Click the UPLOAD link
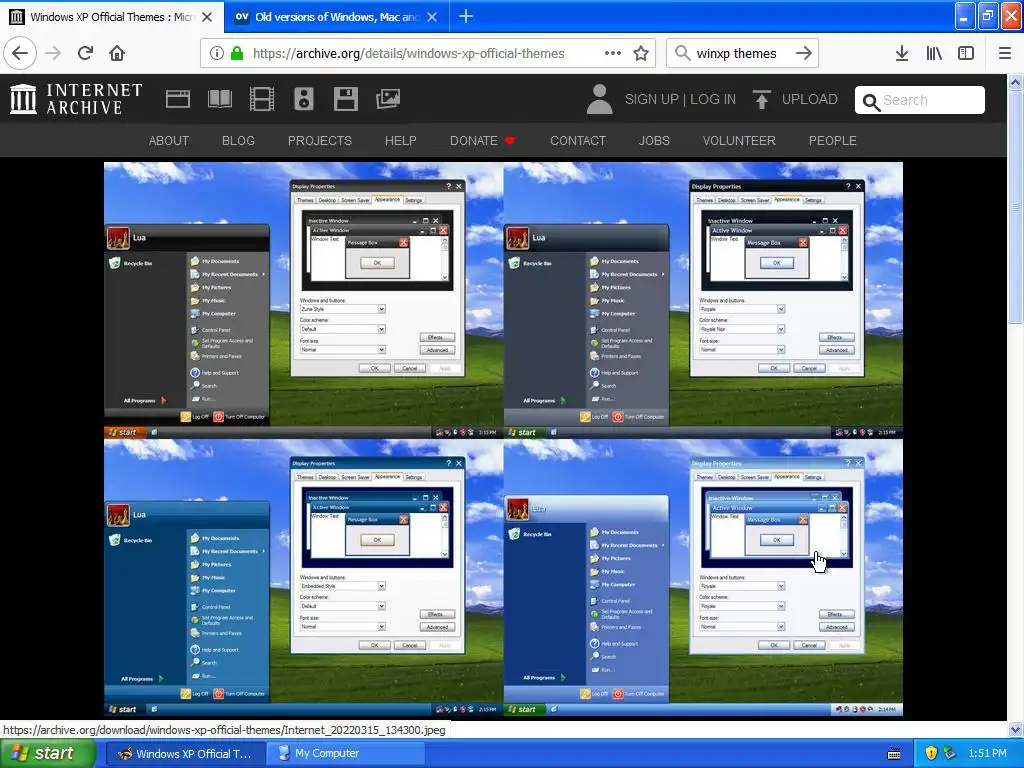 (x=810, y=99)
